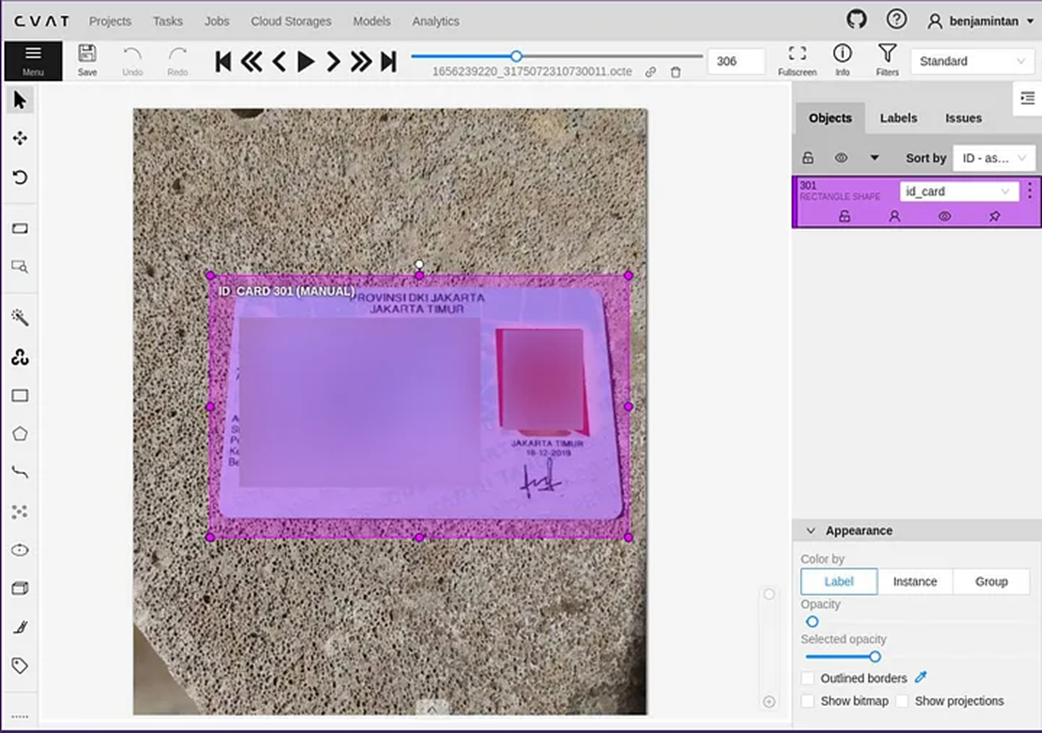Enable Show bitmap checkbox
Screen dimensions: 1042x733
[808, 701]
